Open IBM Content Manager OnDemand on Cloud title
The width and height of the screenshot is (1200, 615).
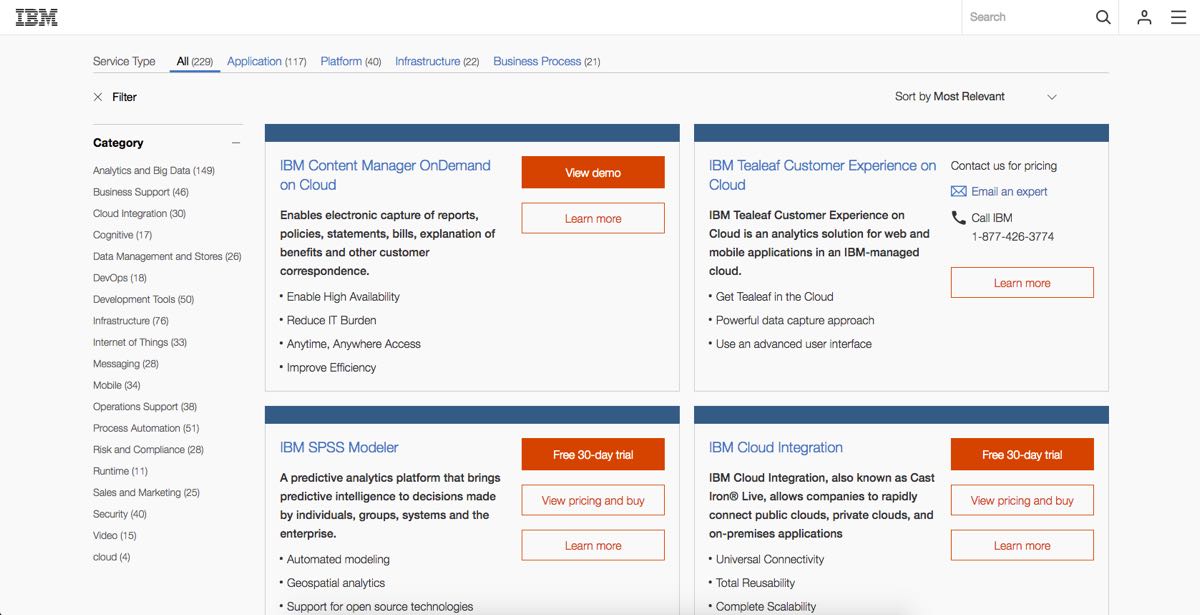[x=385, y=175]
